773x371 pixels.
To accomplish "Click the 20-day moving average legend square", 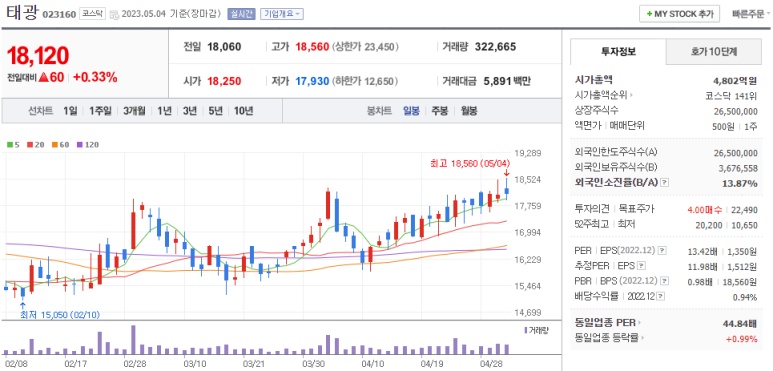I will point(30,145).
